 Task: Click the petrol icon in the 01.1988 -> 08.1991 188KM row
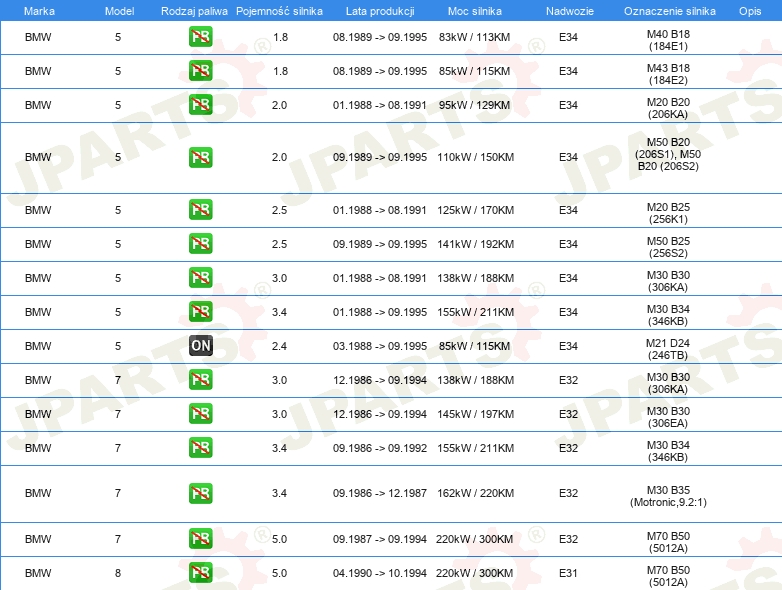coord(200,277)
